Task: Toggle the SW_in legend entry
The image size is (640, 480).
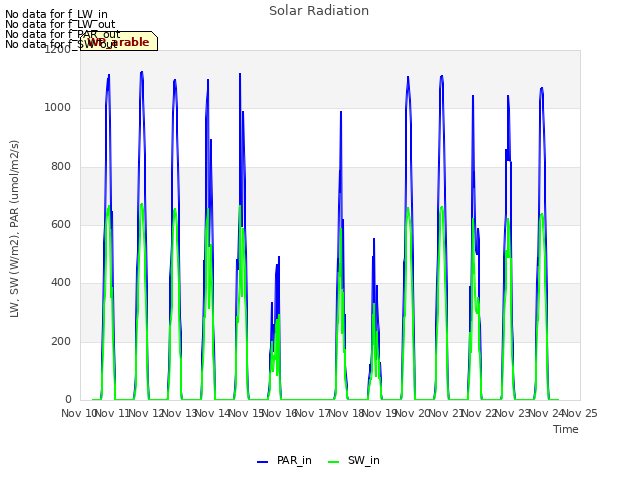Action: (353, 460)
